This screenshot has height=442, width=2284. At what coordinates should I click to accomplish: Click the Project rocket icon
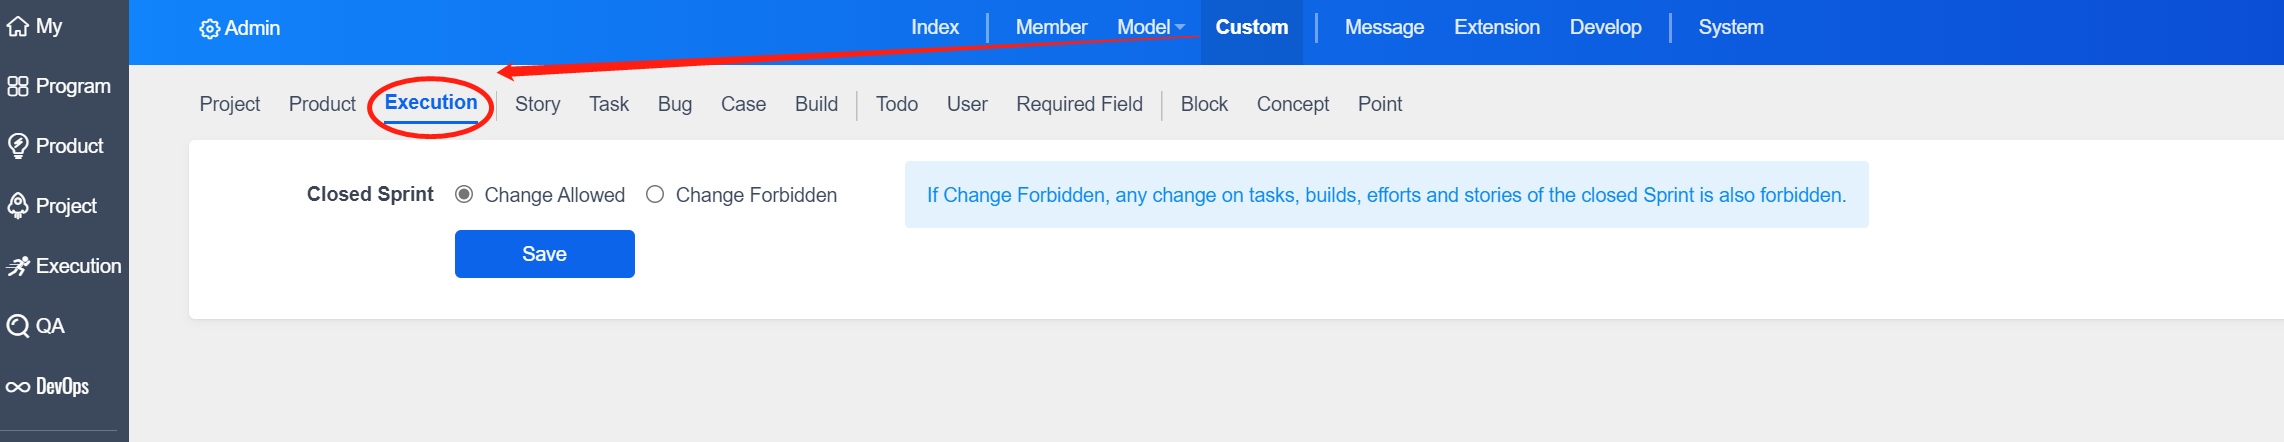point(17,206)
